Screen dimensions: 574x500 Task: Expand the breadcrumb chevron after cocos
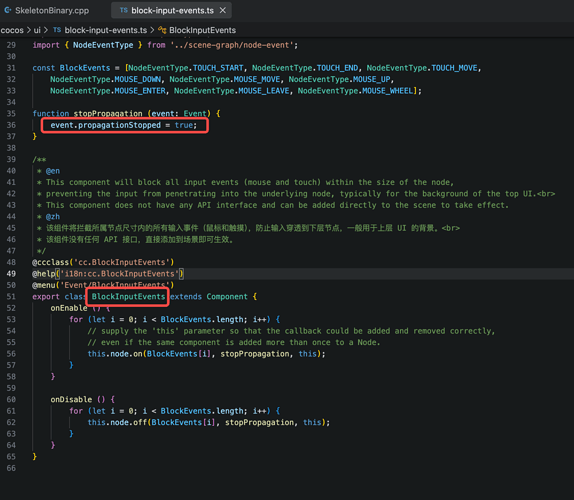coord(29,30)
